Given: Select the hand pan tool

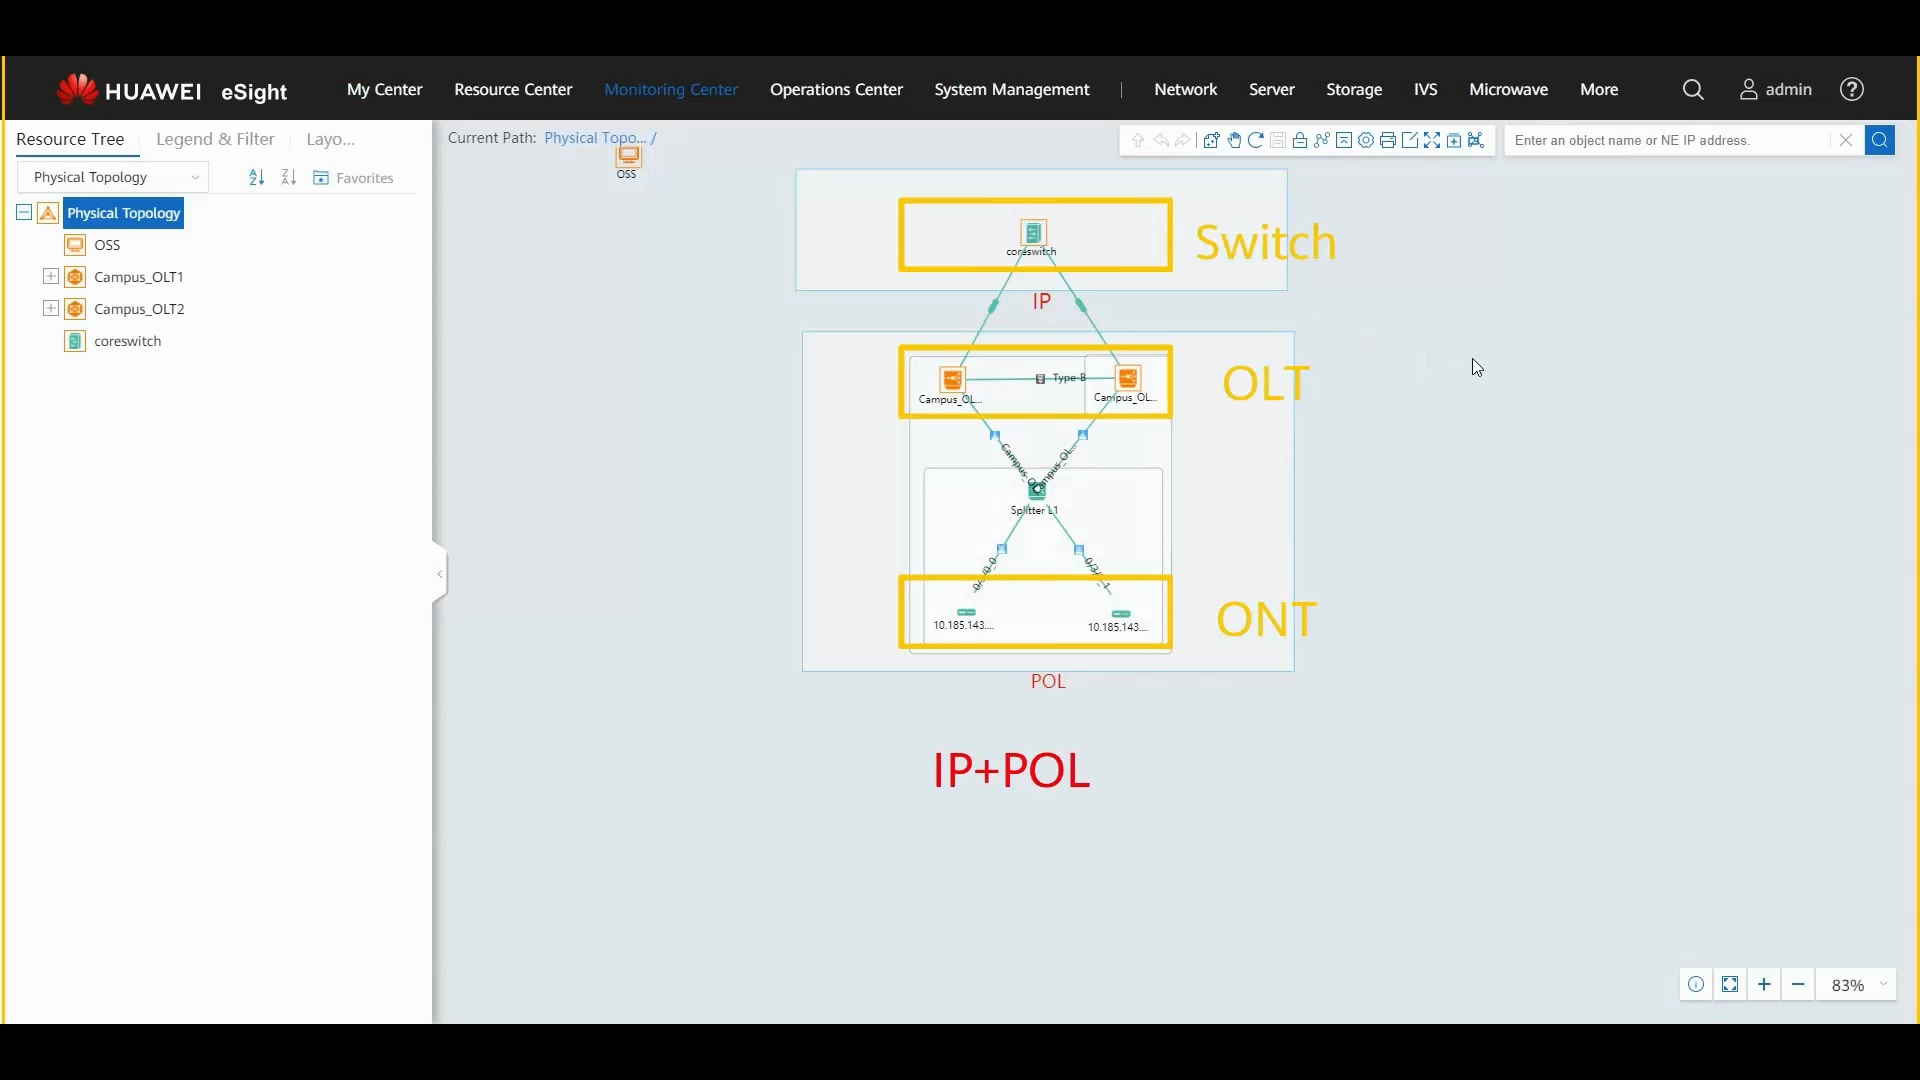Looking at the screenshot, I should [x=1234, y=141].
